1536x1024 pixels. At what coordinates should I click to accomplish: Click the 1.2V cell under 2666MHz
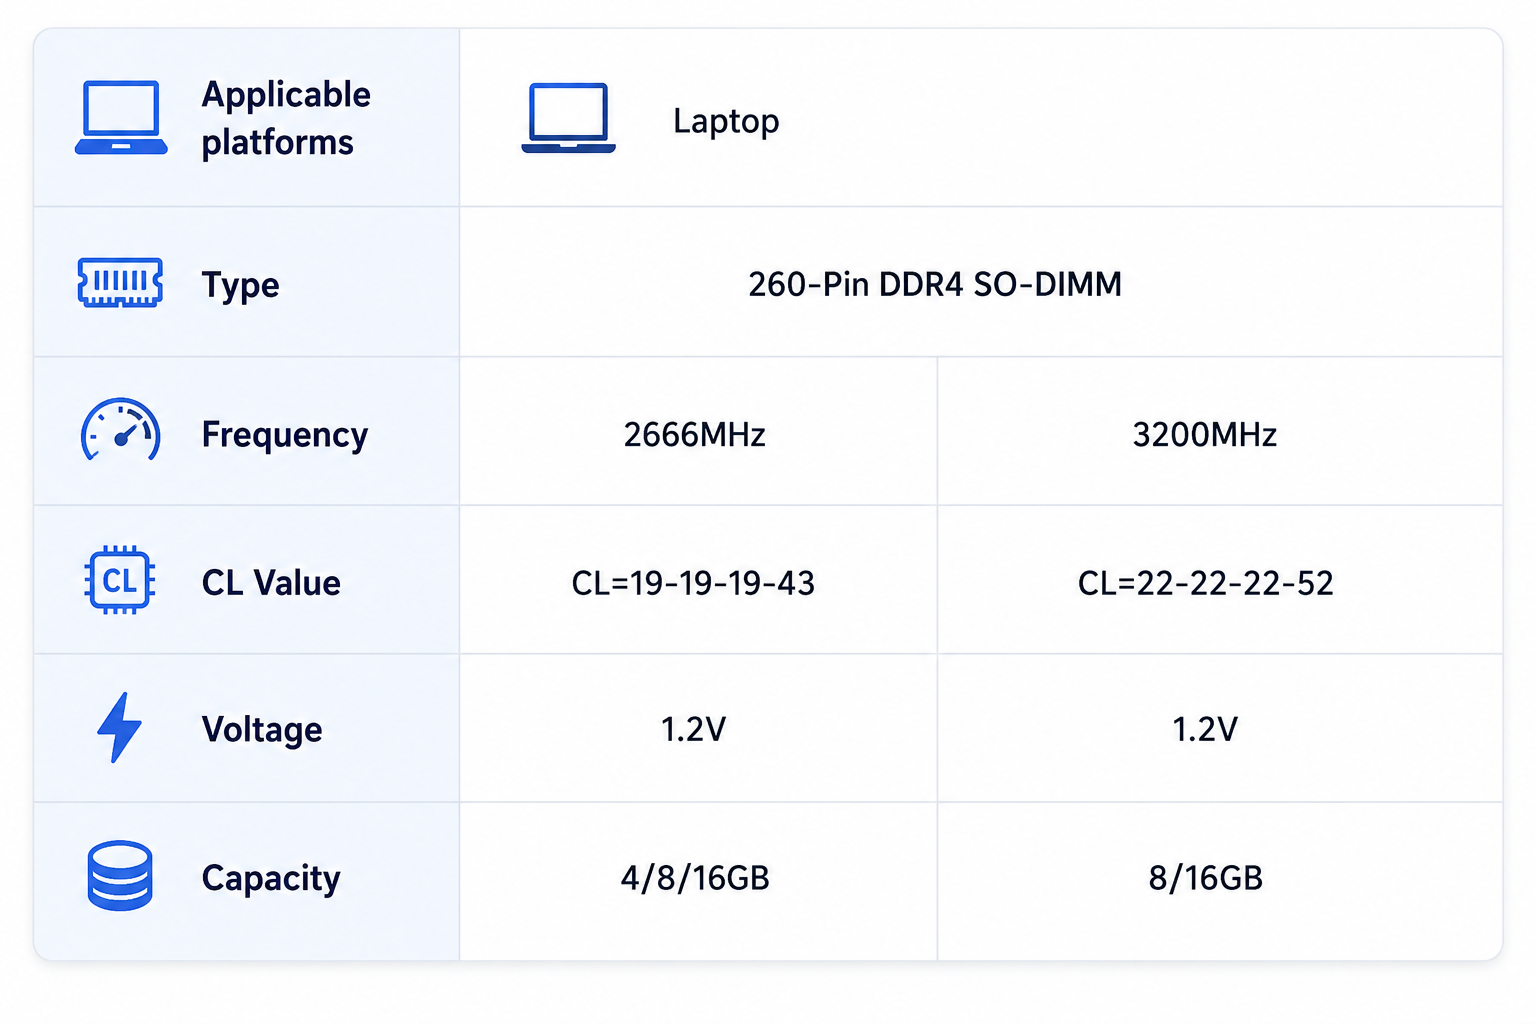(693, 729)
